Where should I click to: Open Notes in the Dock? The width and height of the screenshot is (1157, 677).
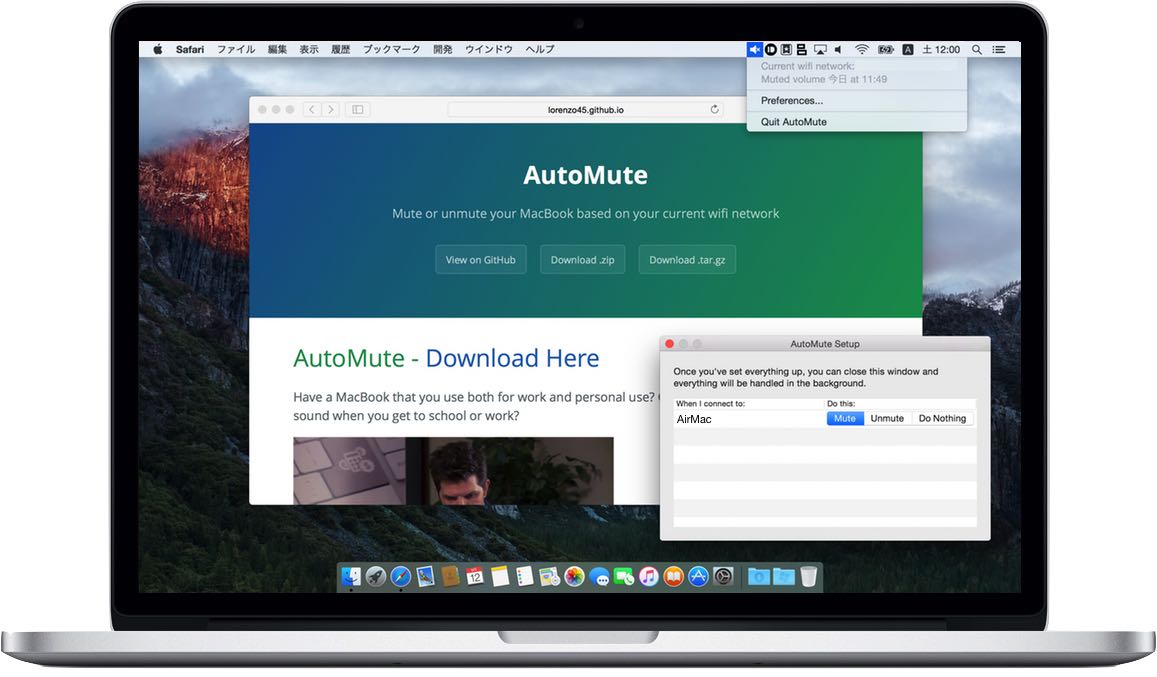point(500,577)
